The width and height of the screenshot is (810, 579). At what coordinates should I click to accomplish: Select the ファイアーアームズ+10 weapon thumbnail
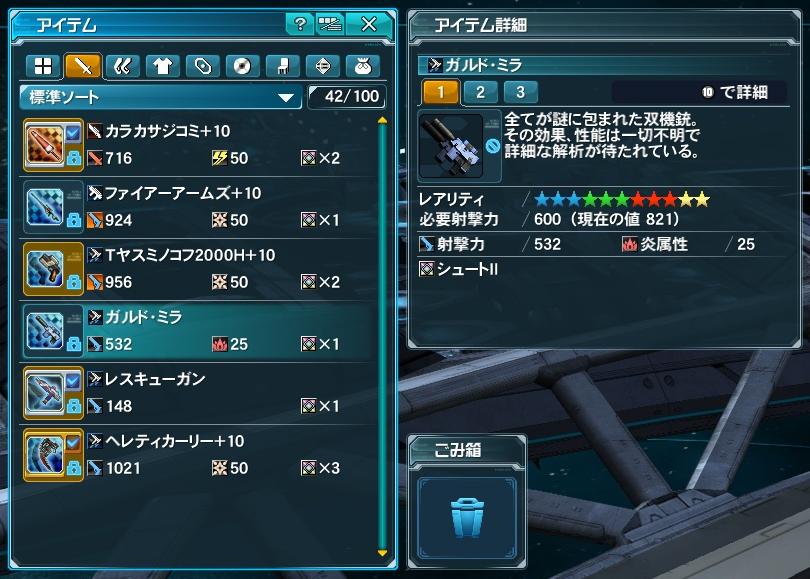coord(45,207)
